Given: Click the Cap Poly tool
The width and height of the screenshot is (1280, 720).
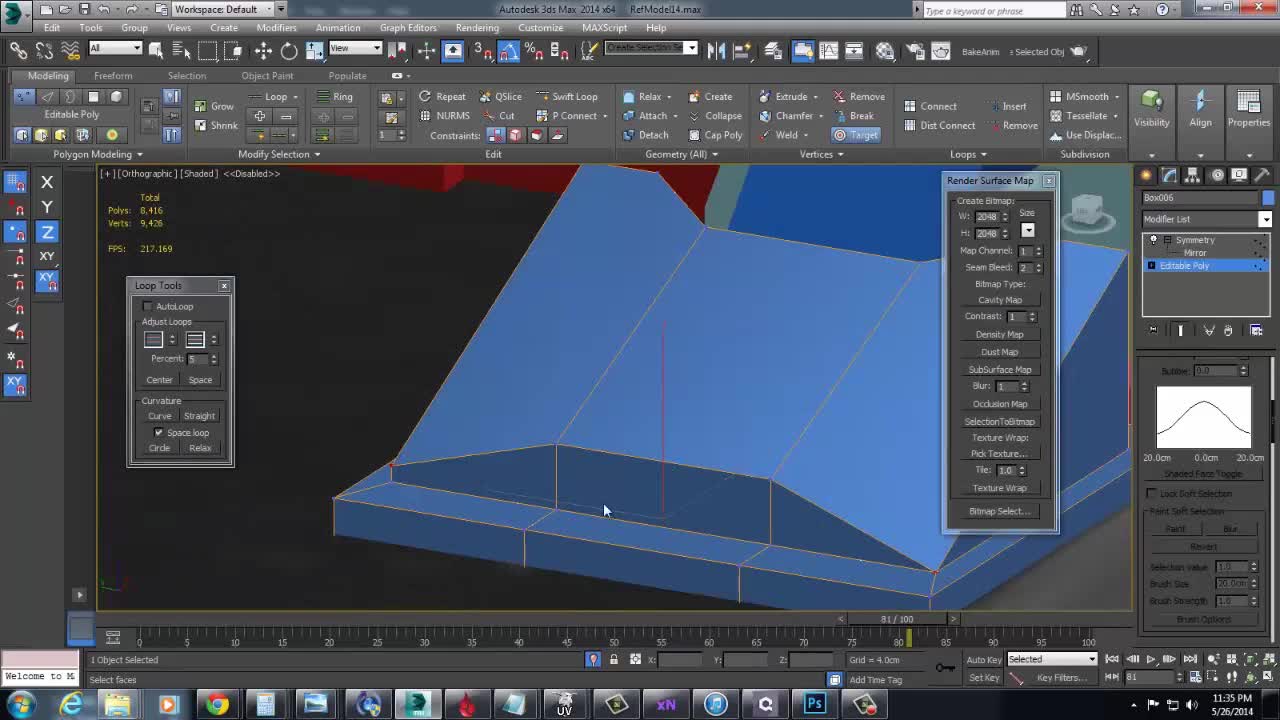Looking at the screenshot, I should click(715, 135).
